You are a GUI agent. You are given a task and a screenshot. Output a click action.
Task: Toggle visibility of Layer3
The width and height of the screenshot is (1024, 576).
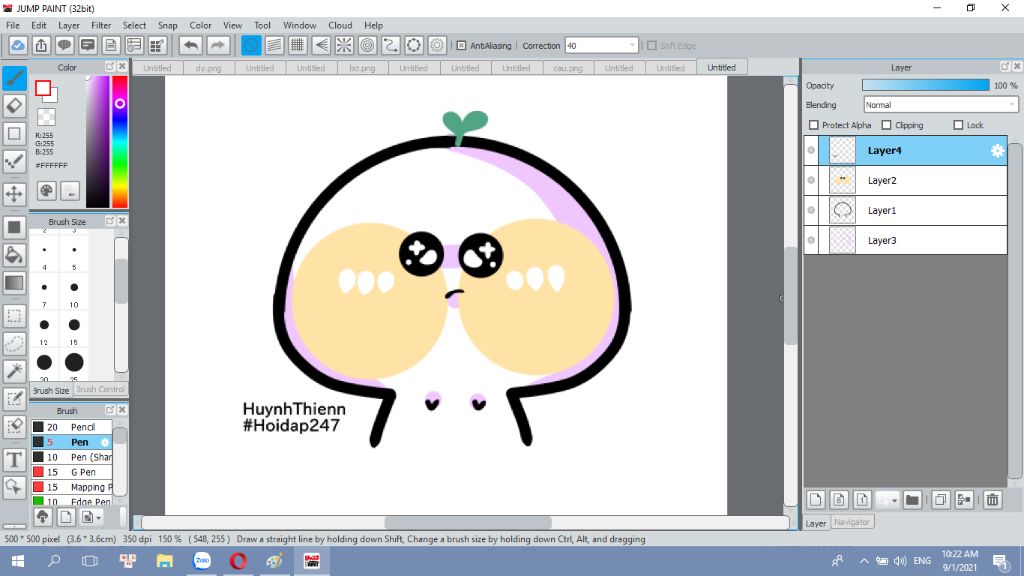pos(811,240)
